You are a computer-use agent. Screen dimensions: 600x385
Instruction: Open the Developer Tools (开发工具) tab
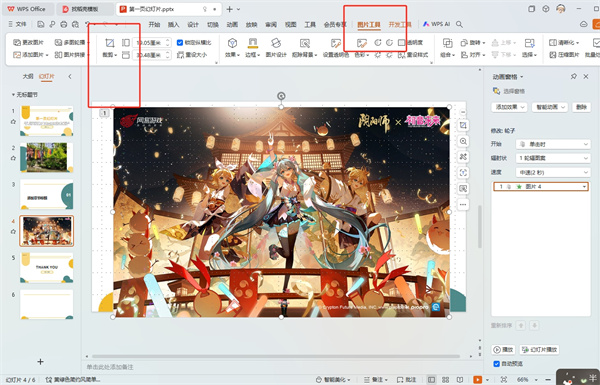point(400,24)
